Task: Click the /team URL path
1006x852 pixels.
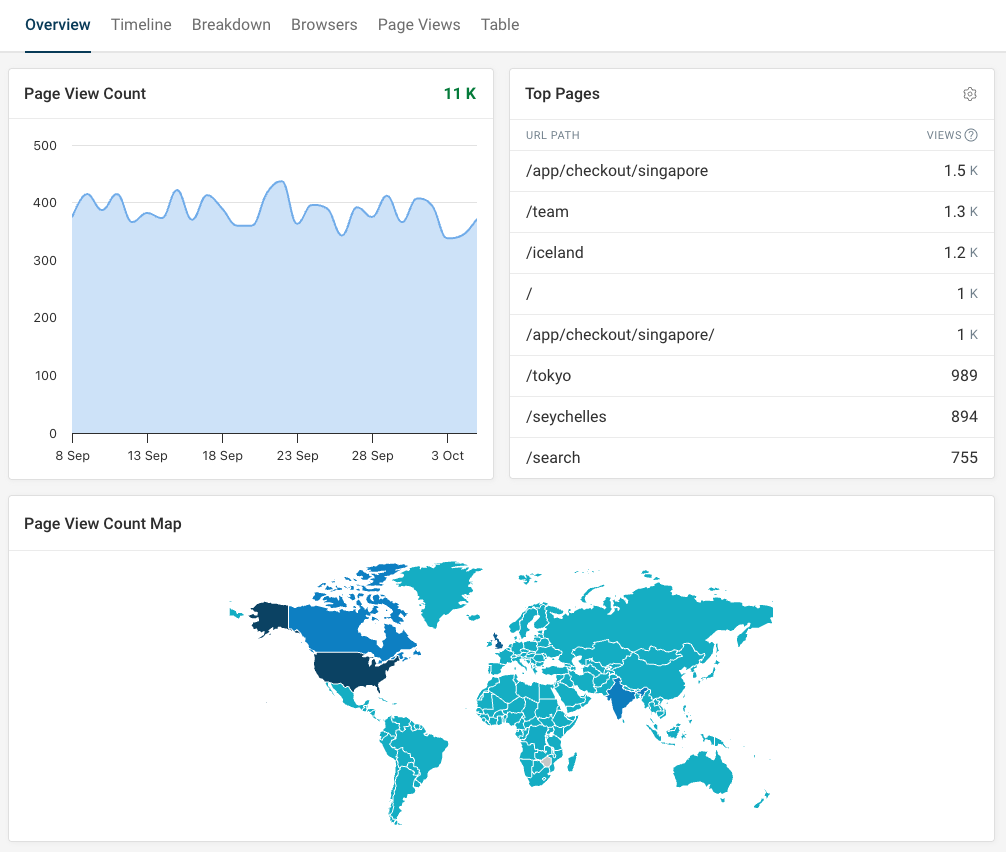Action: (x=547, y=212)
